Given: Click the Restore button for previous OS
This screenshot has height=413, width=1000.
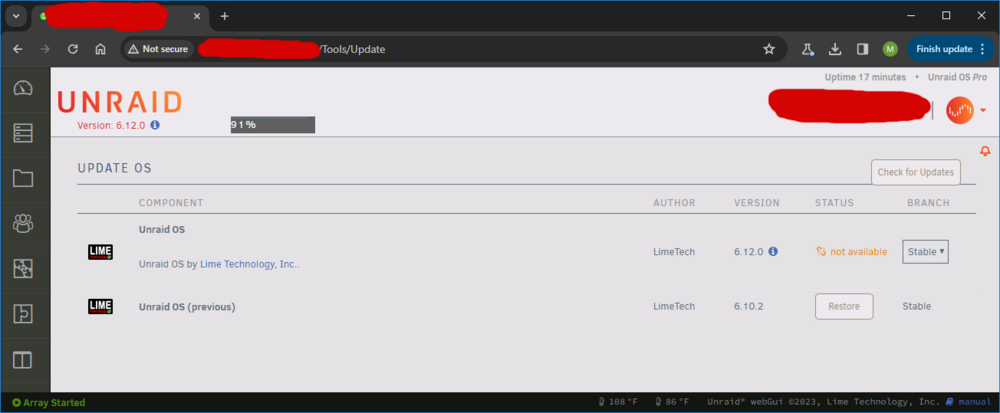Looking at the screenshot, I should (x=844, y=307).
